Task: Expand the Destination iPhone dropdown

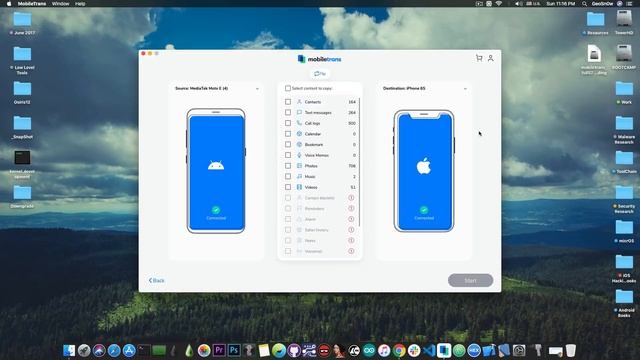Action: (x=465, y=89)
